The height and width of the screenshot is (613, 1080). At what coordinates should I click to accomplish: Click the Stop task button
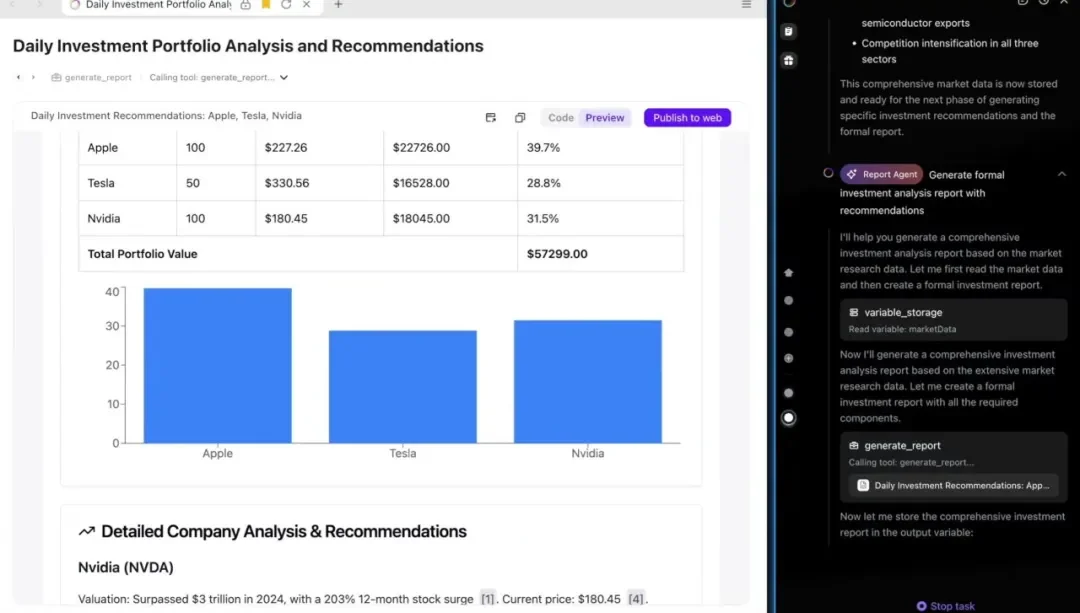click(x=946, y=606)
